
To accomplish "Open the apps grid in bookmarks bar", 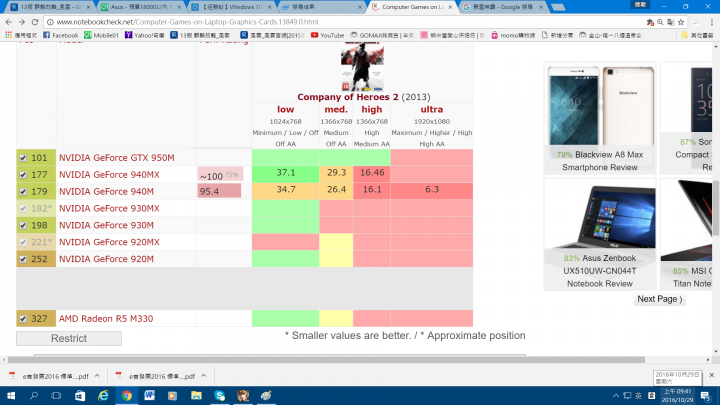I will point(8,35).
